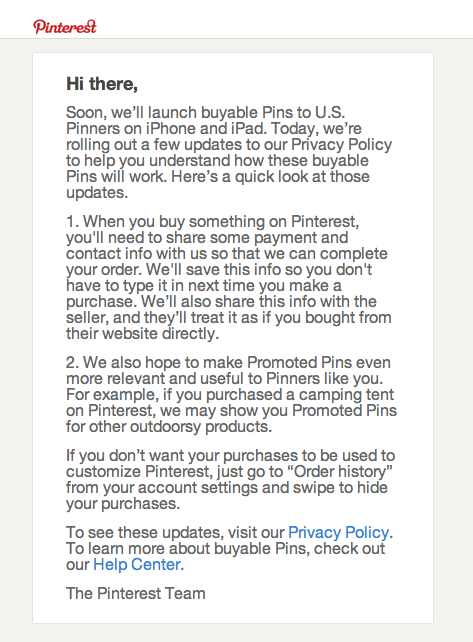Image resolution: width=473 pixels, height=642 pixels.
Task: Click the Pinterest logo in the header
Action: pyautogui.click(x=65, y=27)
